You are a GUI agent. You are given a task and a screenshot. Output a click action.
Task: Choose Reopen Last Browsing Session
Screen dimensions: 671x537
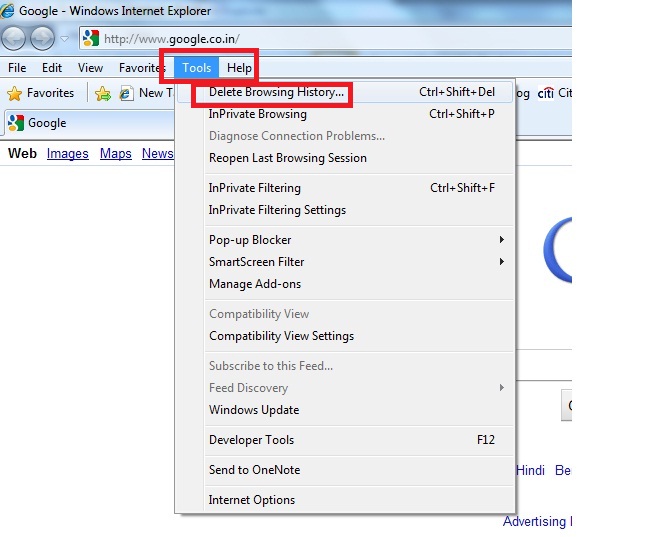pyautogui.click(x=344, y=158)
